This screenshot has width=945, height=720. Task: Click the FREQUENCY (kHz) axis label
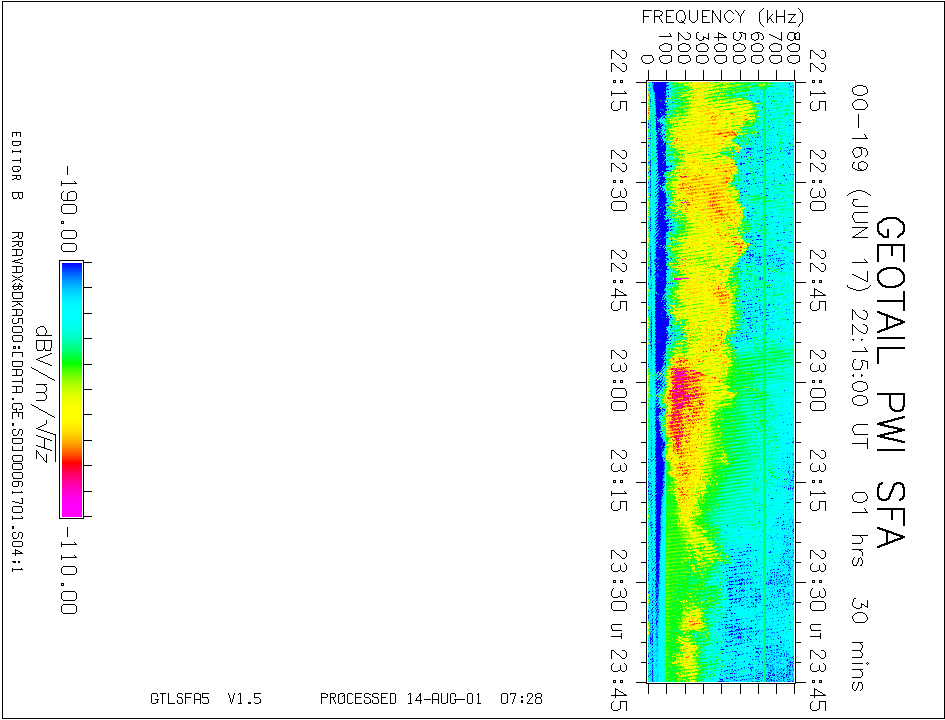point(722,17)
